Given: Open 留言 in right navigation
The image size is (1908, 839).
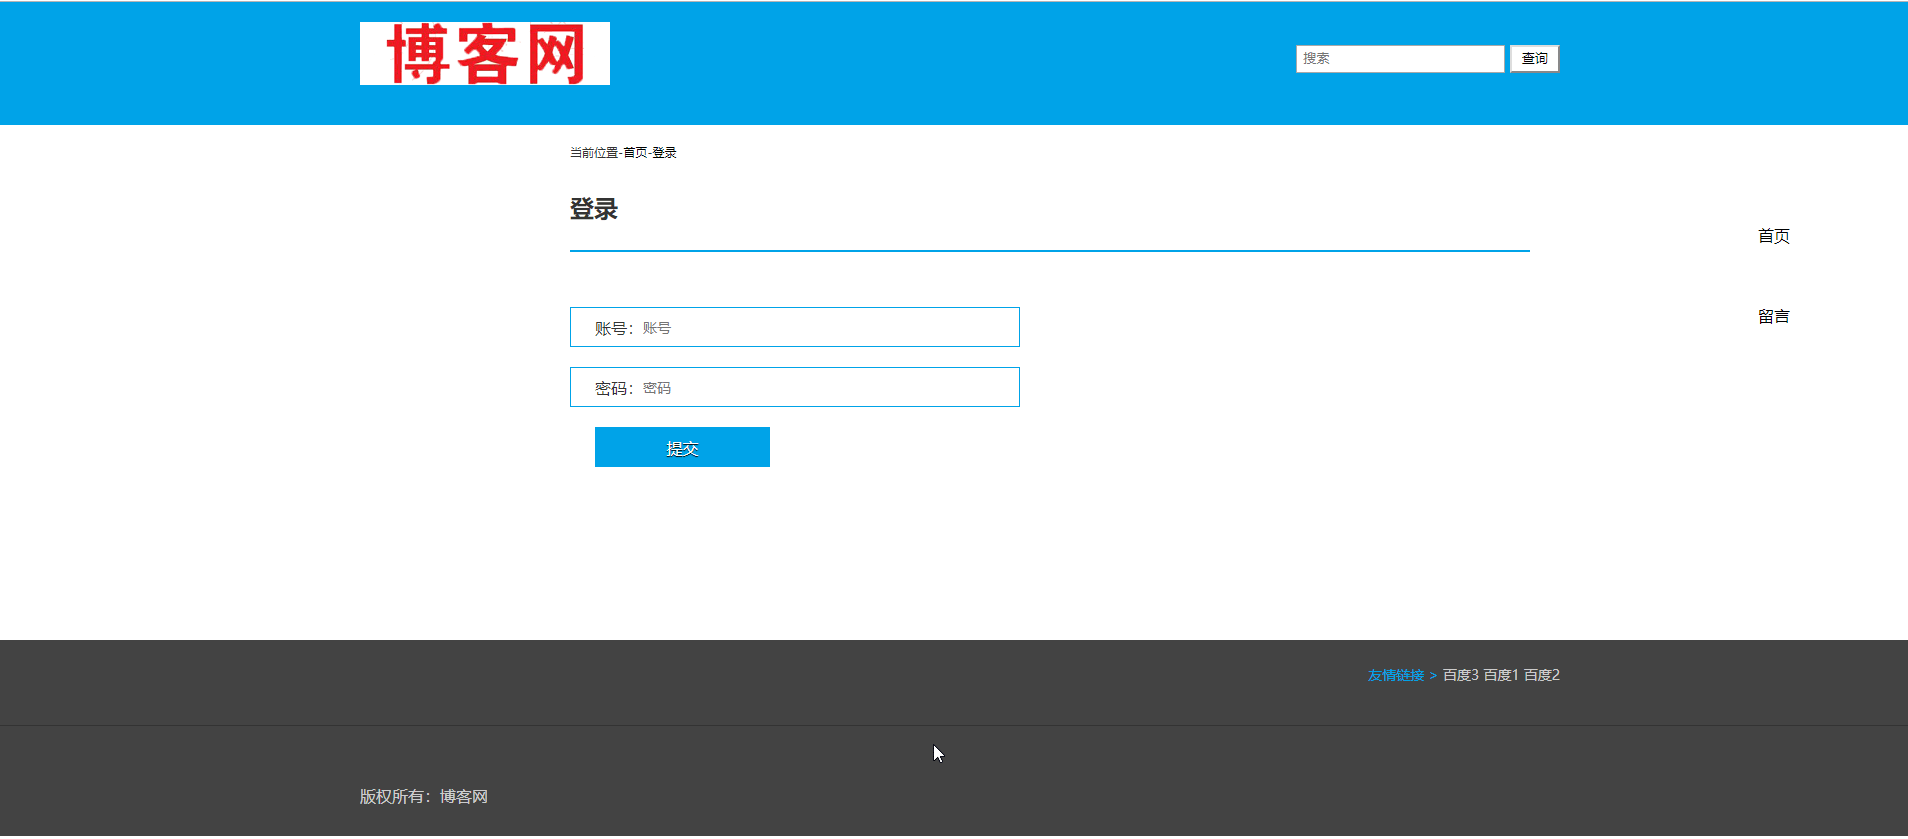Looking at the screenshot, I should 1773,317.
